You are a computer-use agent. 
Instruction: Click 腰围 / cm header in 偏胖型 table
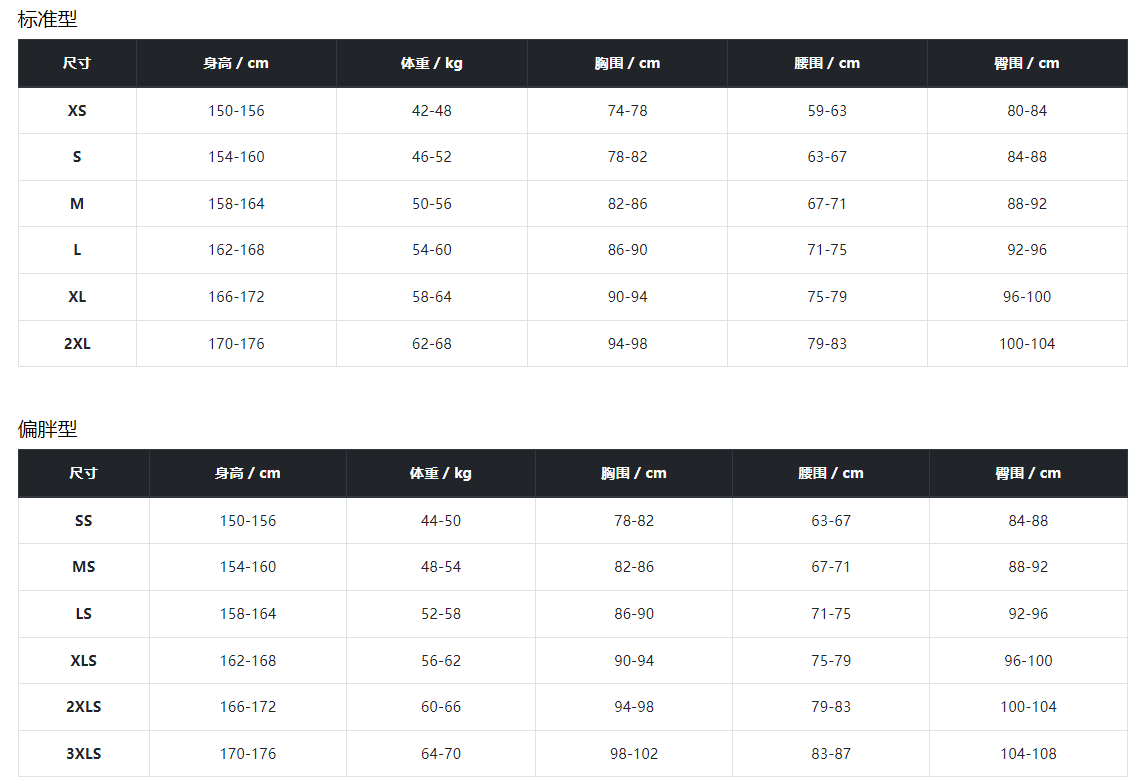point(830,473)
